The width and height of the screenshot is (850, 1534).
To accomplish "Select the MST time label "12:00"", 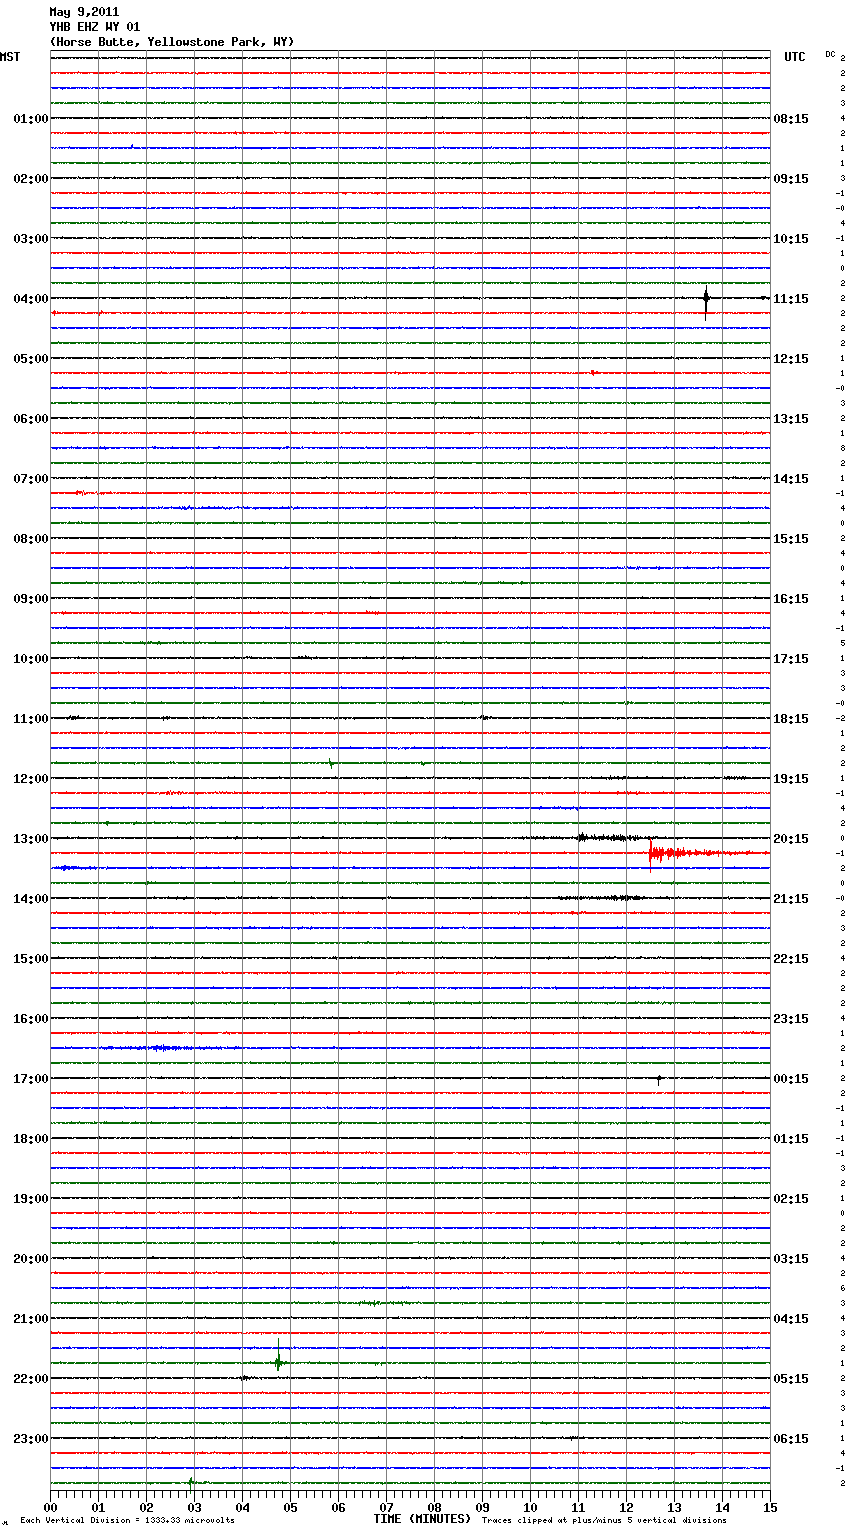I will tap(30, 779).
